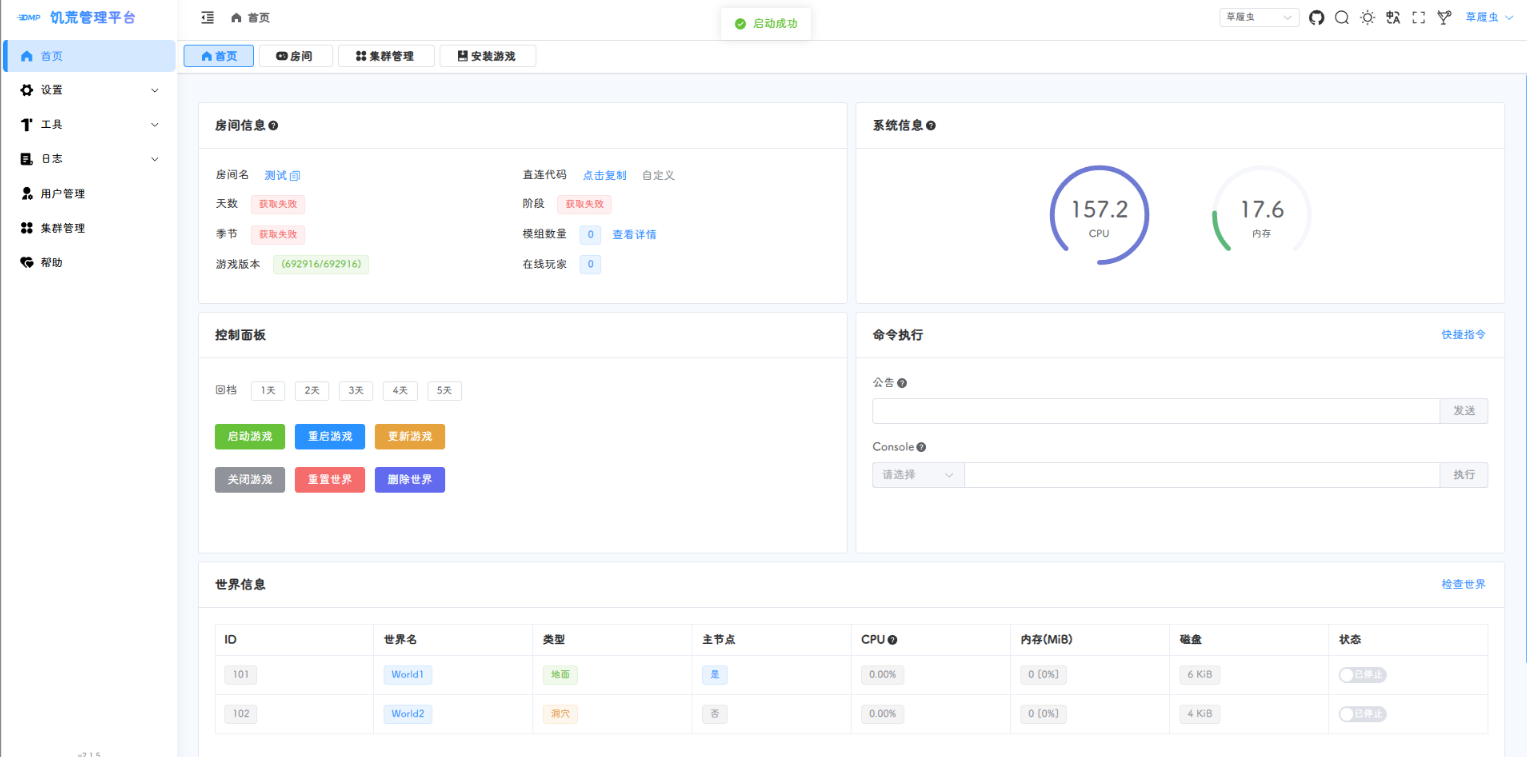Click help icon beside Console label

pos(921,447)
